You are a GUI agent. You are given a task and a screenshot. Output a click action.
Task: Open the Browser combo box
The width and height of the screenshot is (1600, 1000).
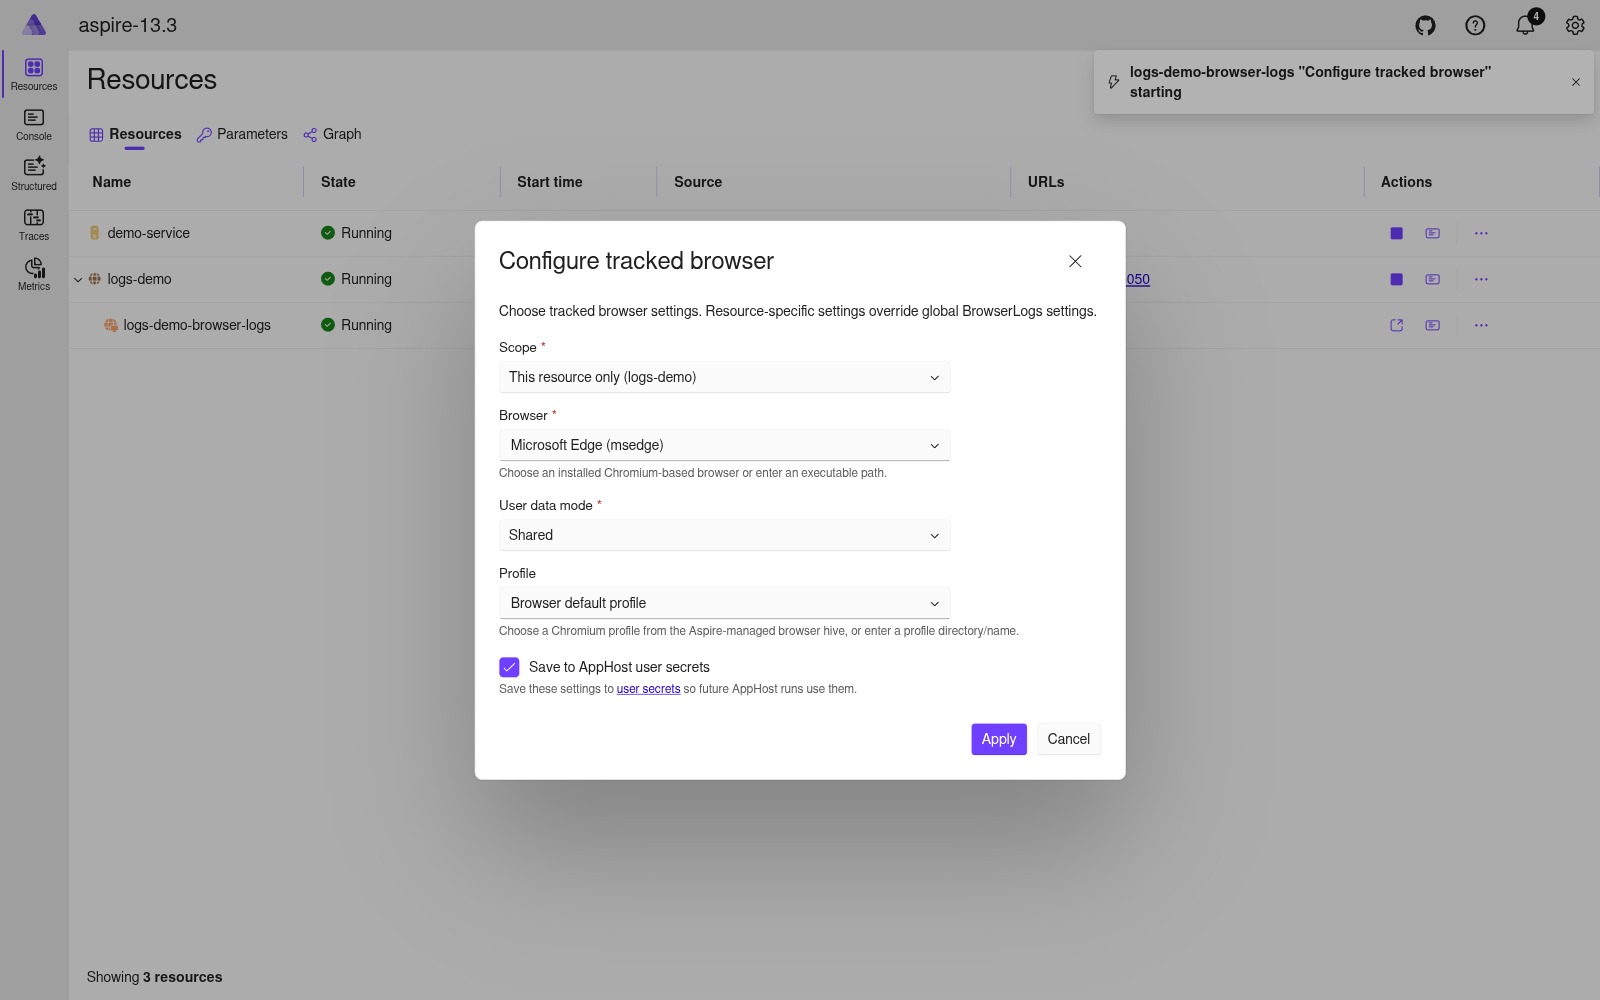[724, 445]
